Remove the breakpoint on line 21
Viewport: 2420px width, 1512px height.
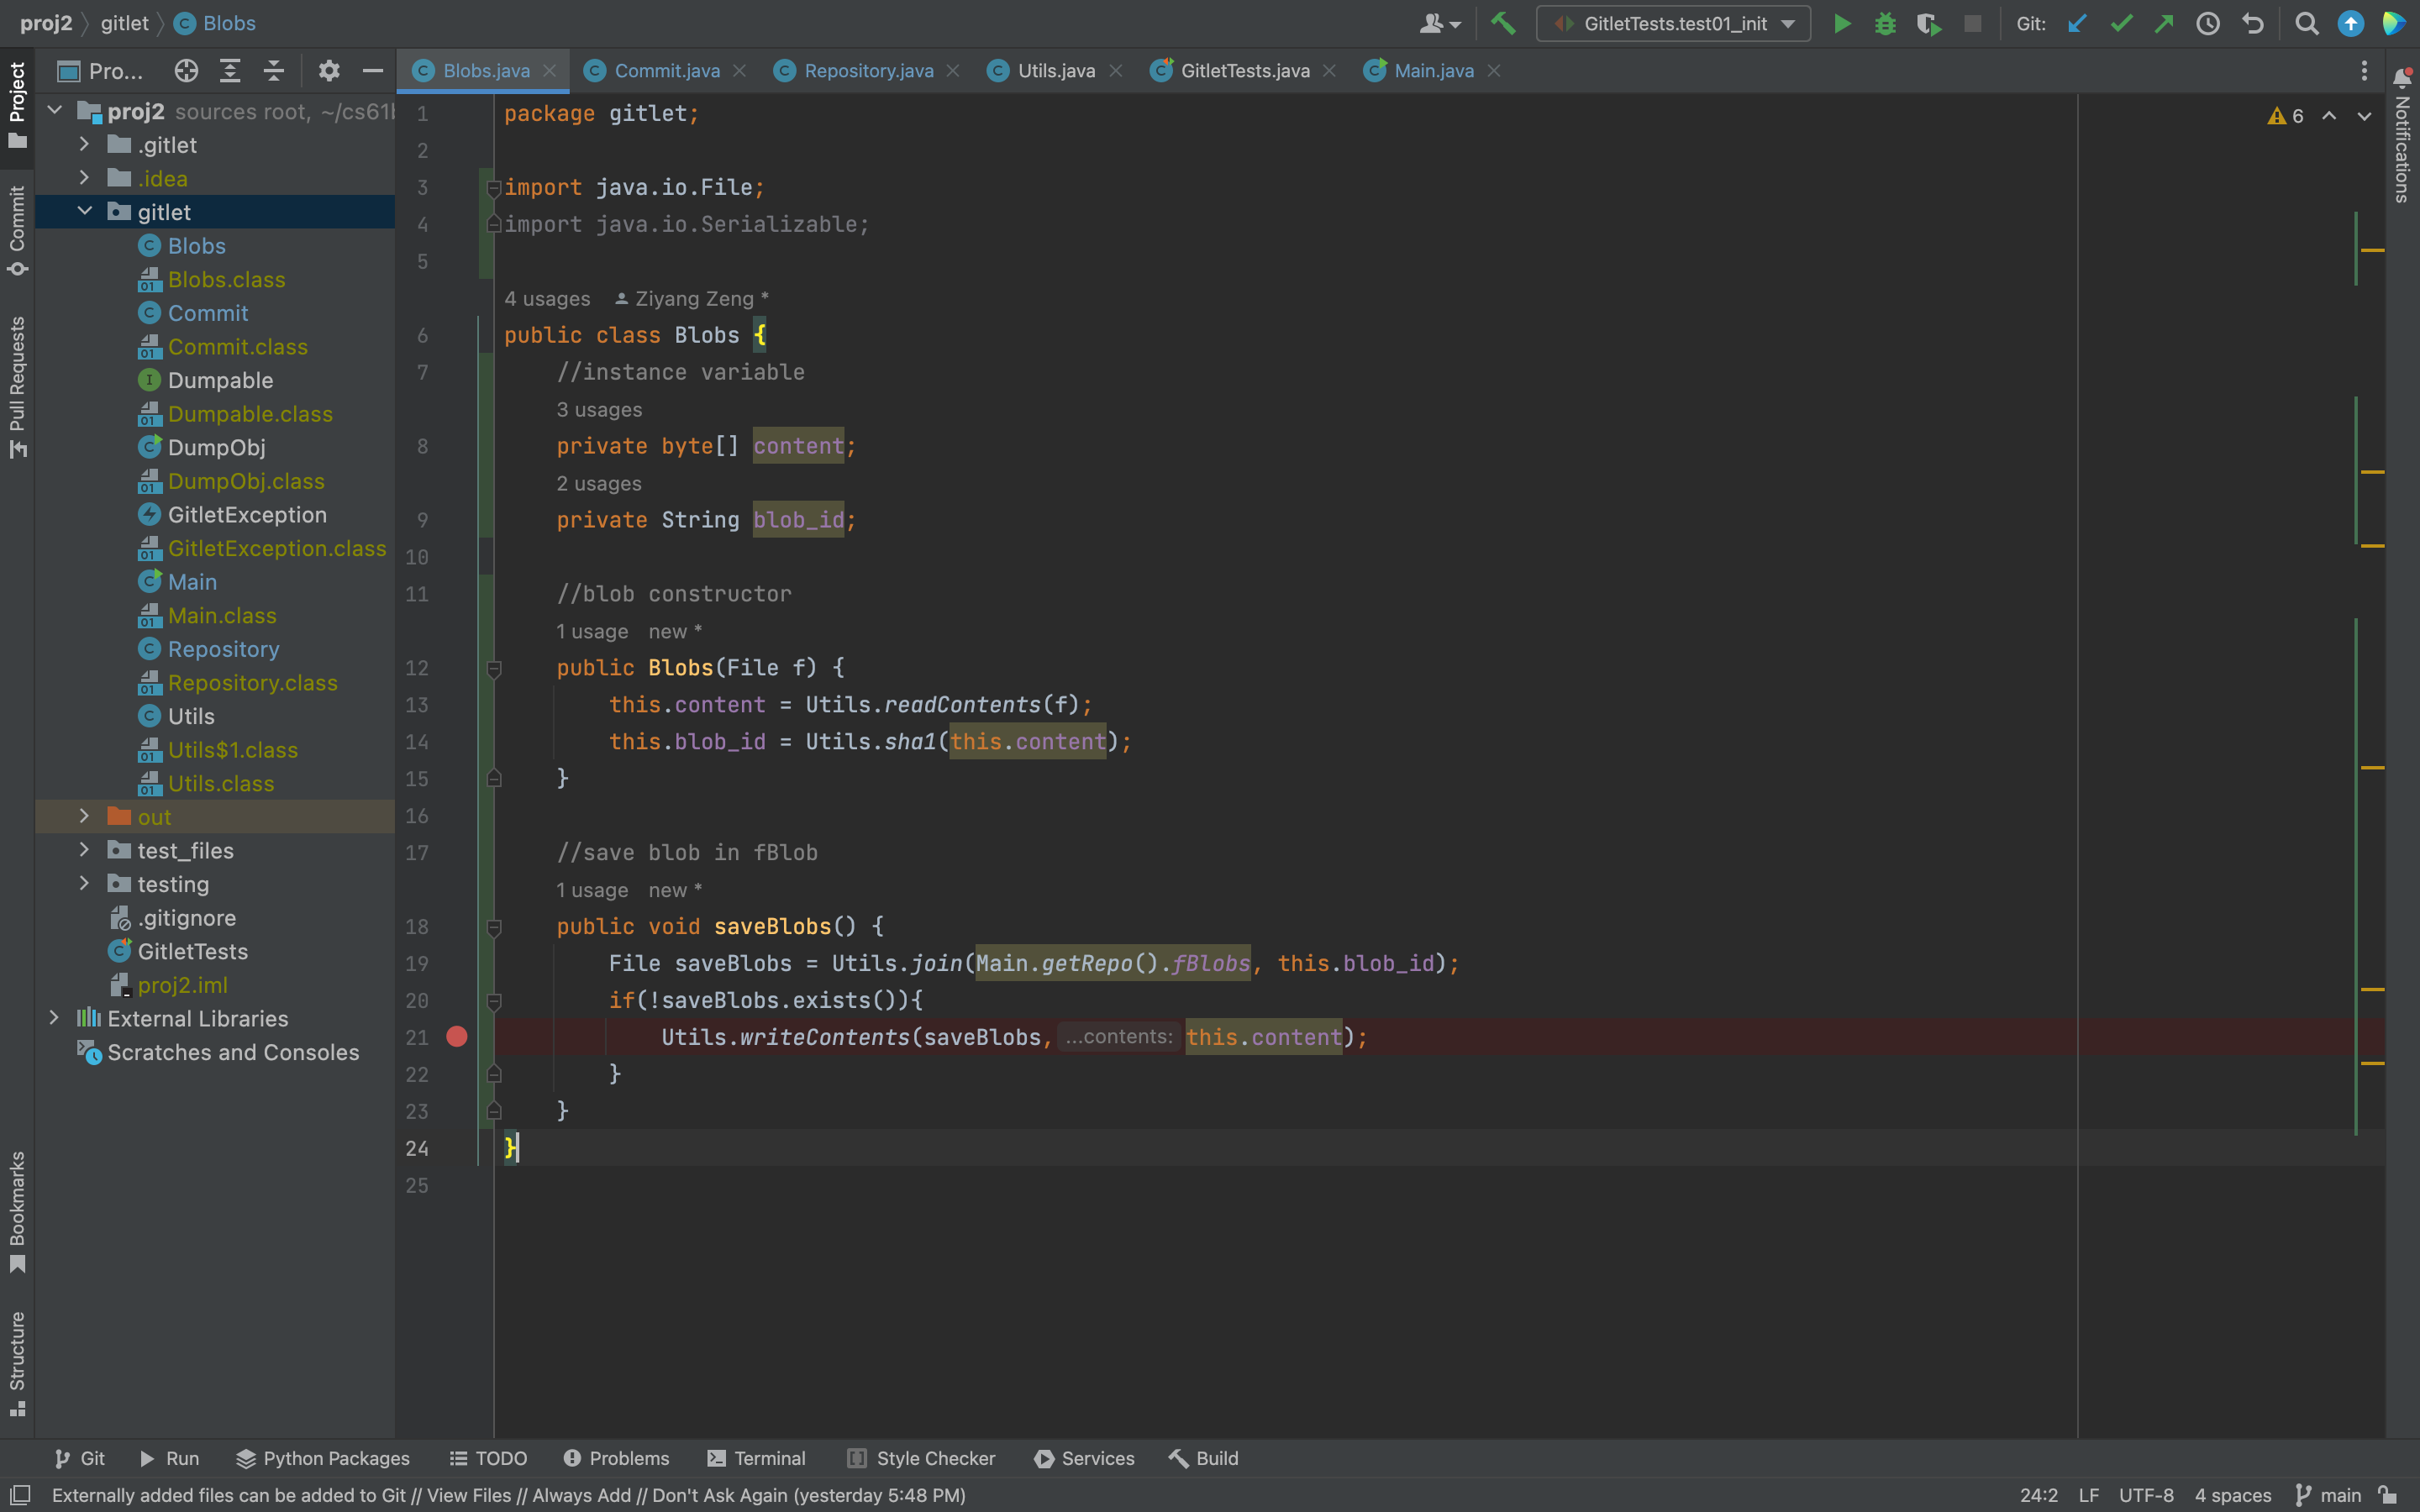[457, 1037]
